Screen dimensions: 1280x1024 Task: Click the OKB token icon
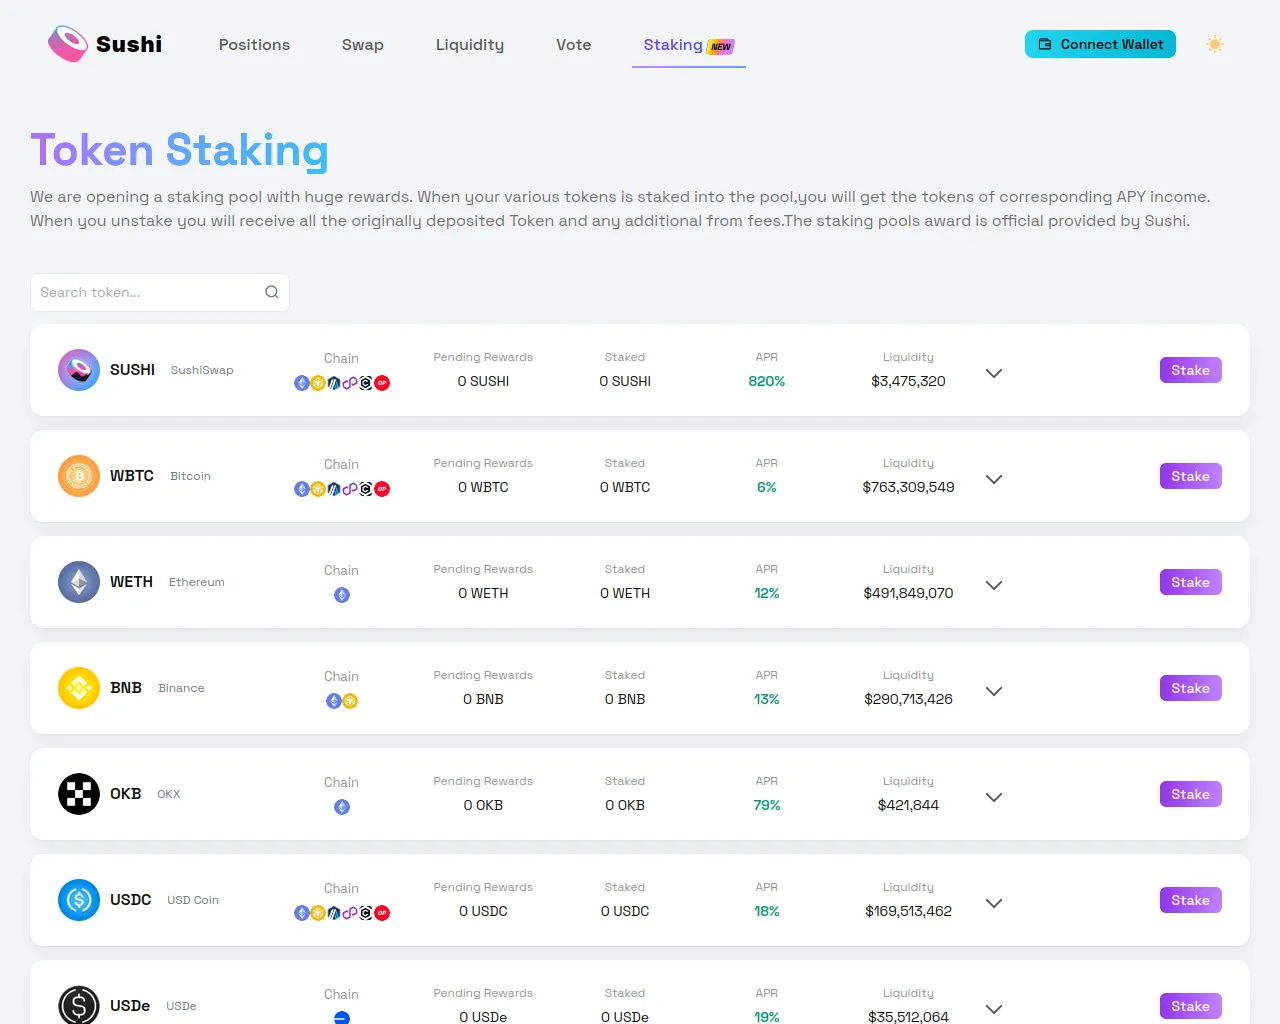(79, 794)
